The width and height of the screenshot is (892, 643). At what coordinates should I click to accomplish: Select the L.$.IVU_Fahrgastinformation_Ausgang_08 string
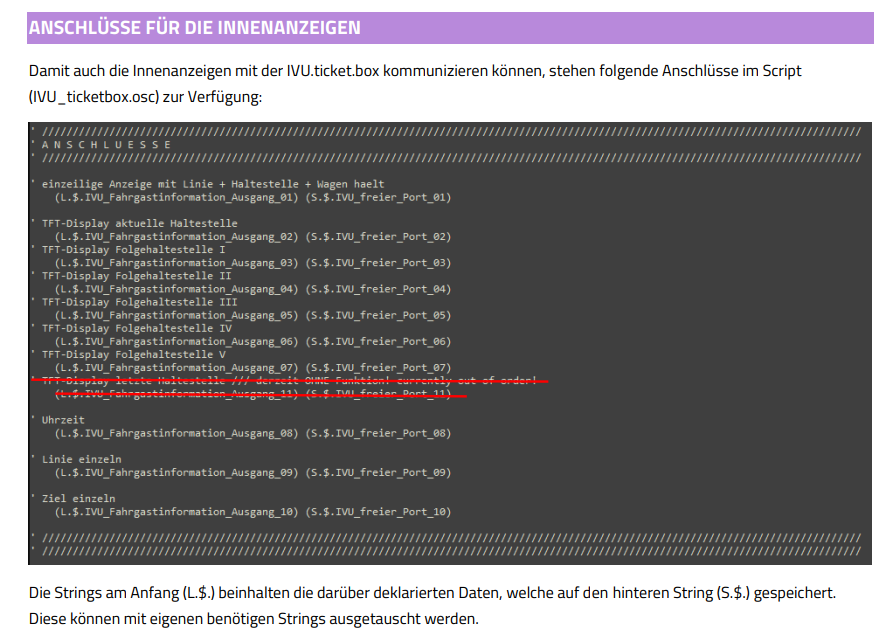pyautogui.click(x=177, y=433)
